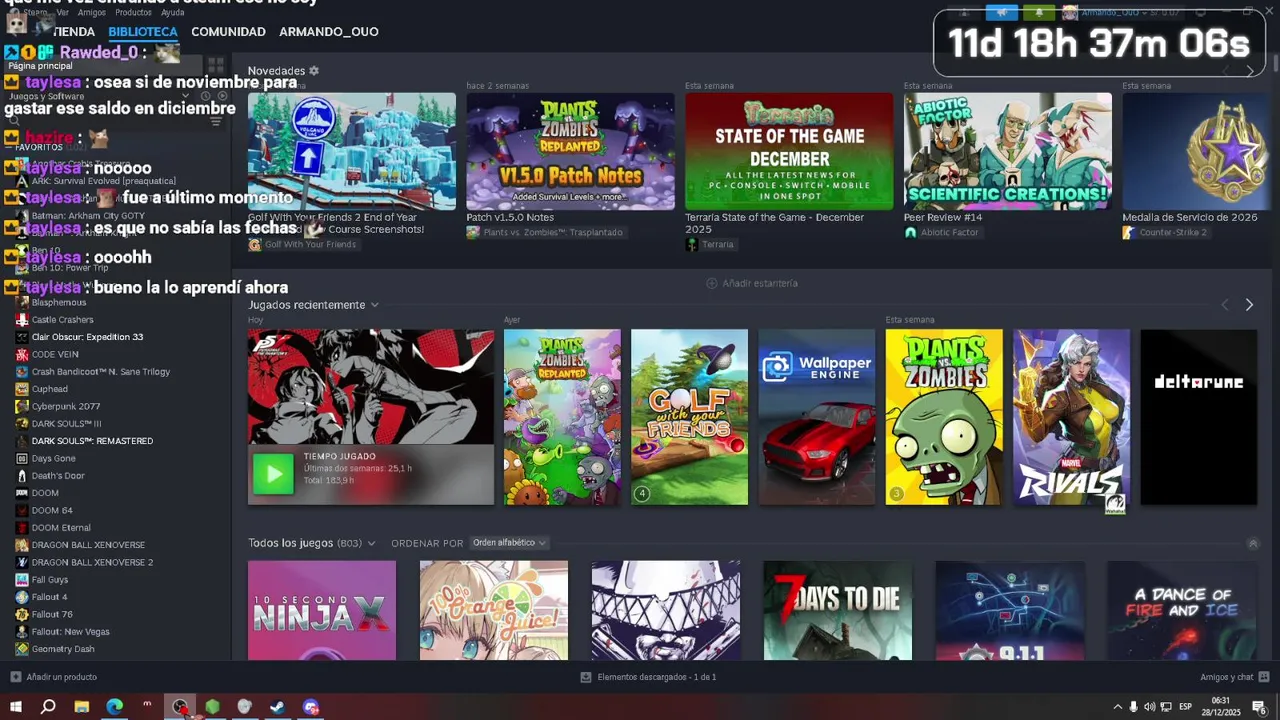1280x720 pixels.
Task: Open the deltarune game cover
Action: [1198, 417]
